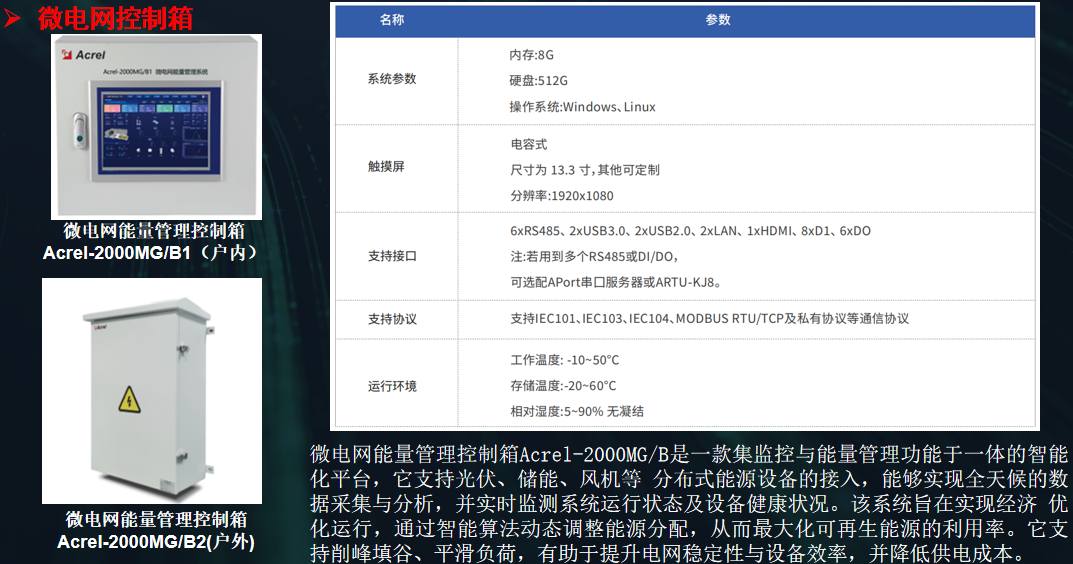
Task: Click caption Acrel-2000MG/B2(户外)
Action: (x=156, y=542)
